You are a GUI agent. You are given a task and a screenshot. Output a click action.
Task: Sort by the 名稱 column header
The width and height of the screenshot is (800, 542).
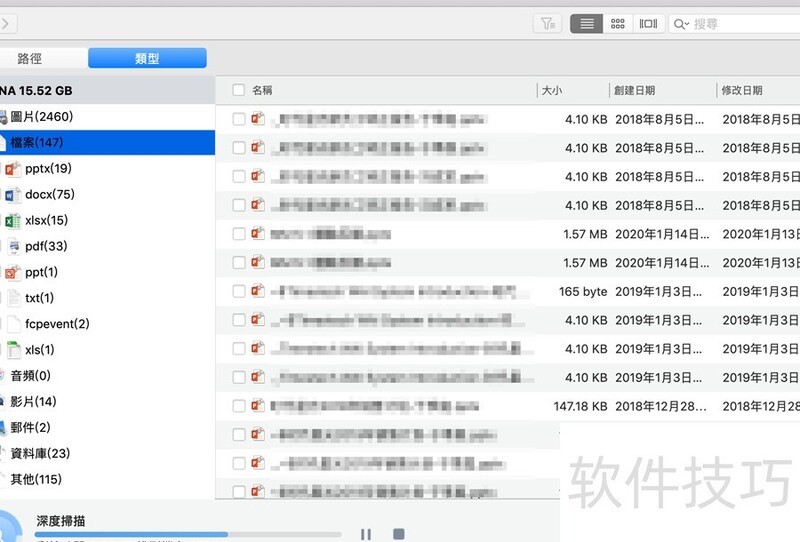tap(262, 90)
